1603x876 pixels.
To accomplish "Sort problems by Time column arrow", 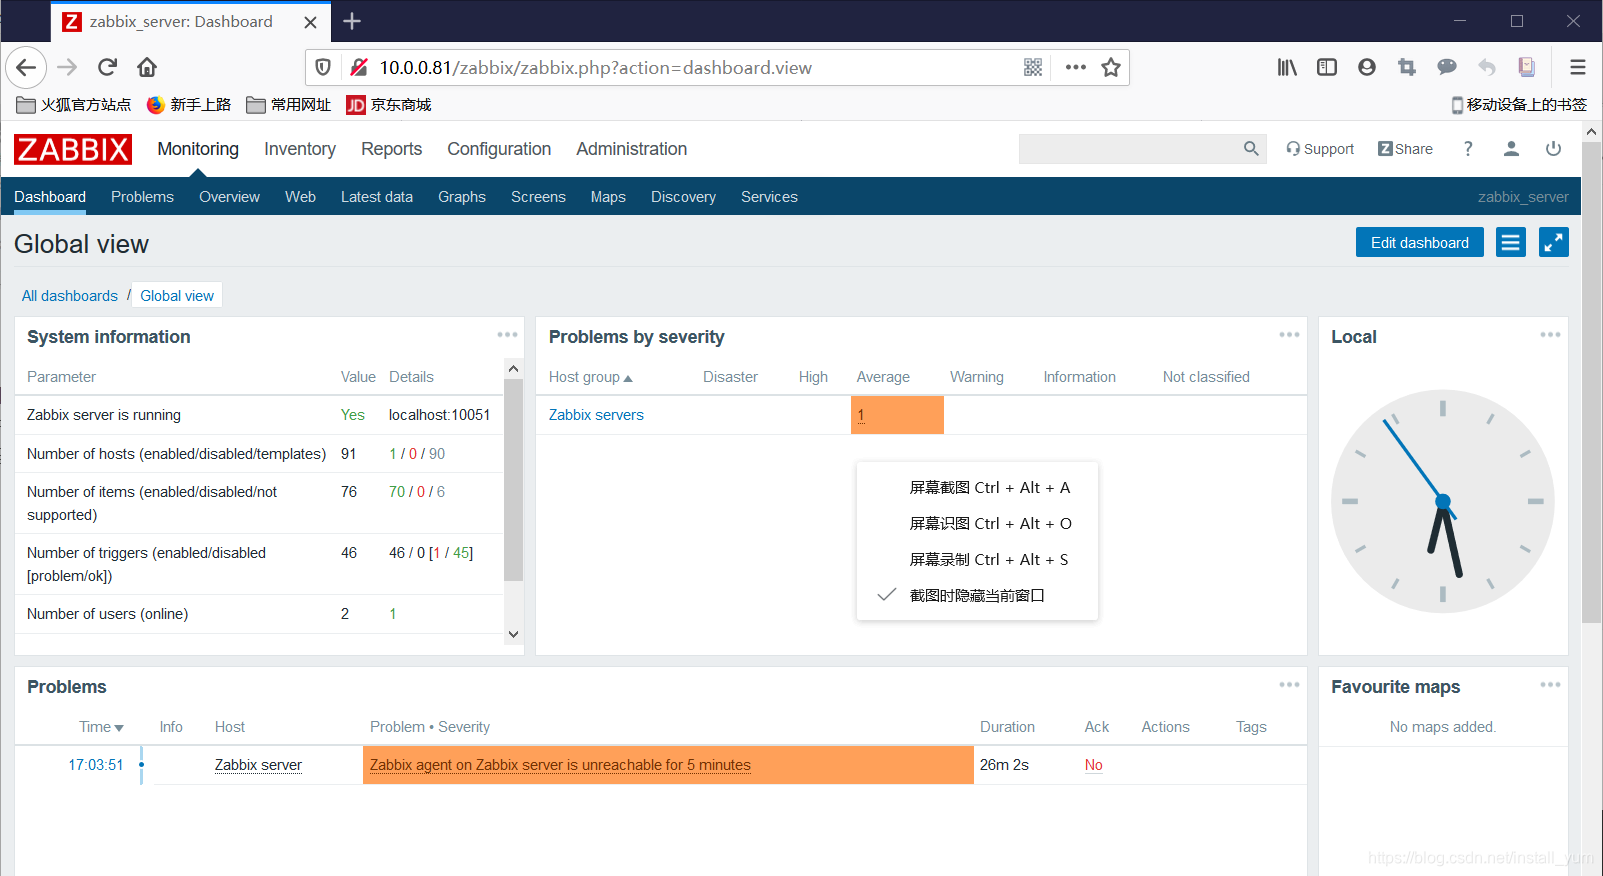I will (x=119, y=728).
